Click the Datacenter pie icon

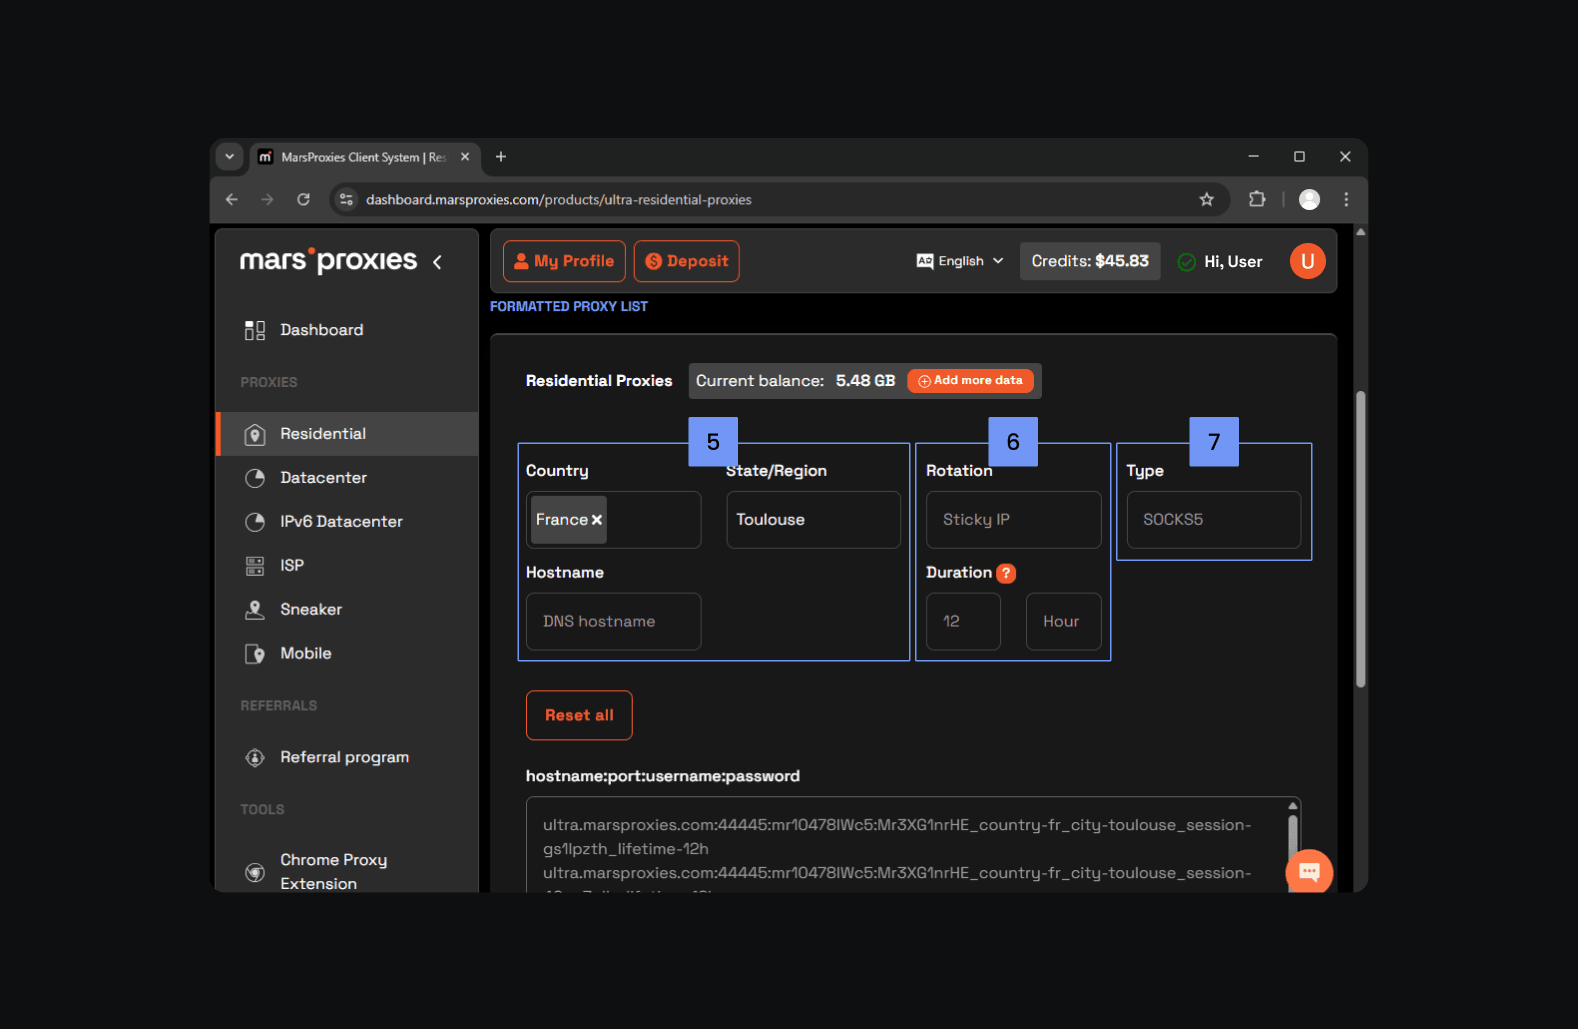coord(255,478)
